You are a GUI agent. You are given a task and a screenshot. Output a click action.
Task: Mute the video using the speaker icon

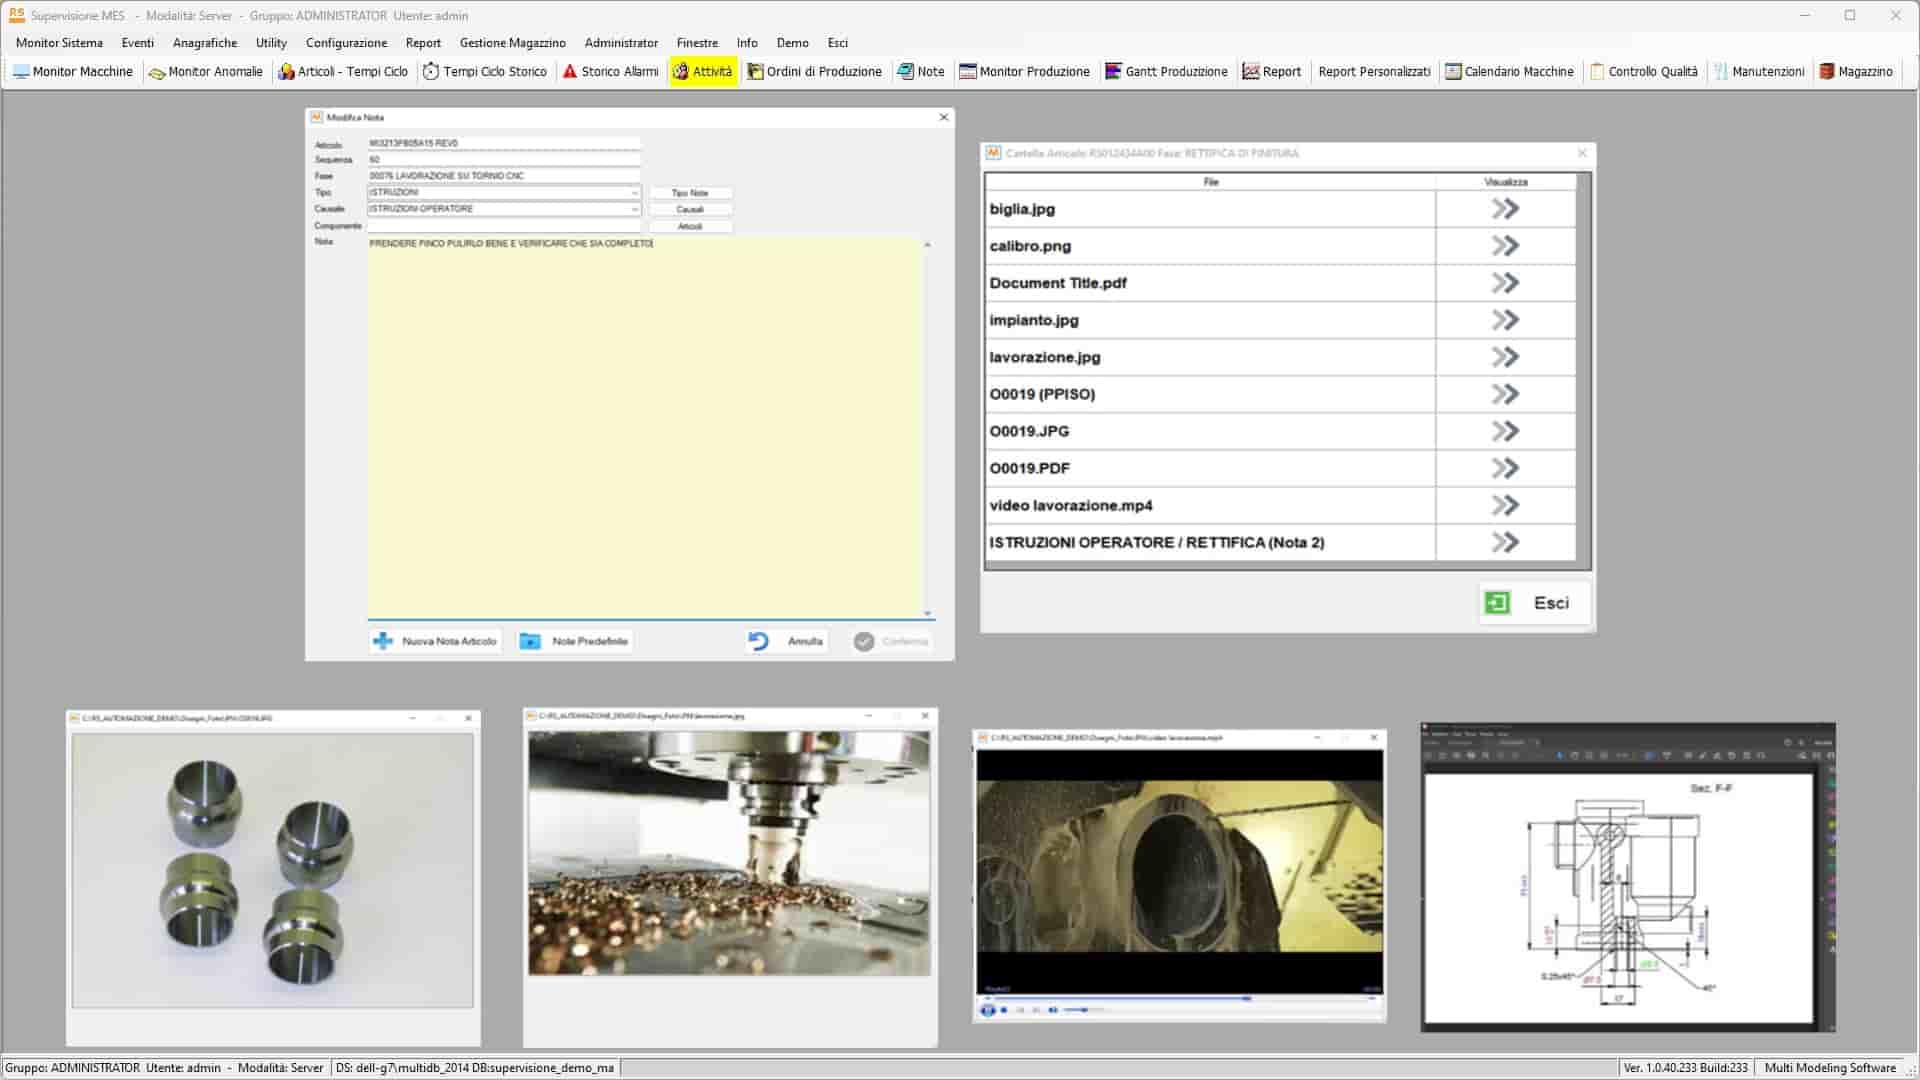coord(1052,1010)
